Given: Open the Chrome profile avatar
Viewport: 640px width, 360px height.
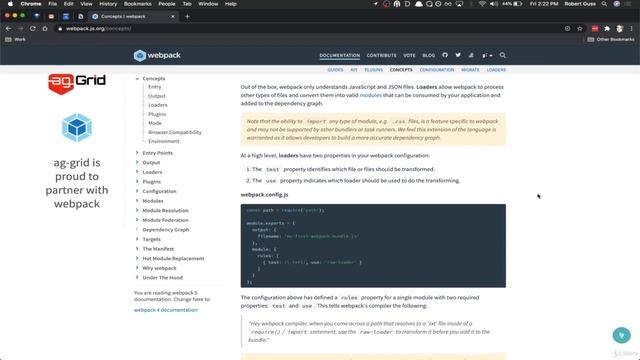Looking at the screenshot, I should tap(620, 29).
